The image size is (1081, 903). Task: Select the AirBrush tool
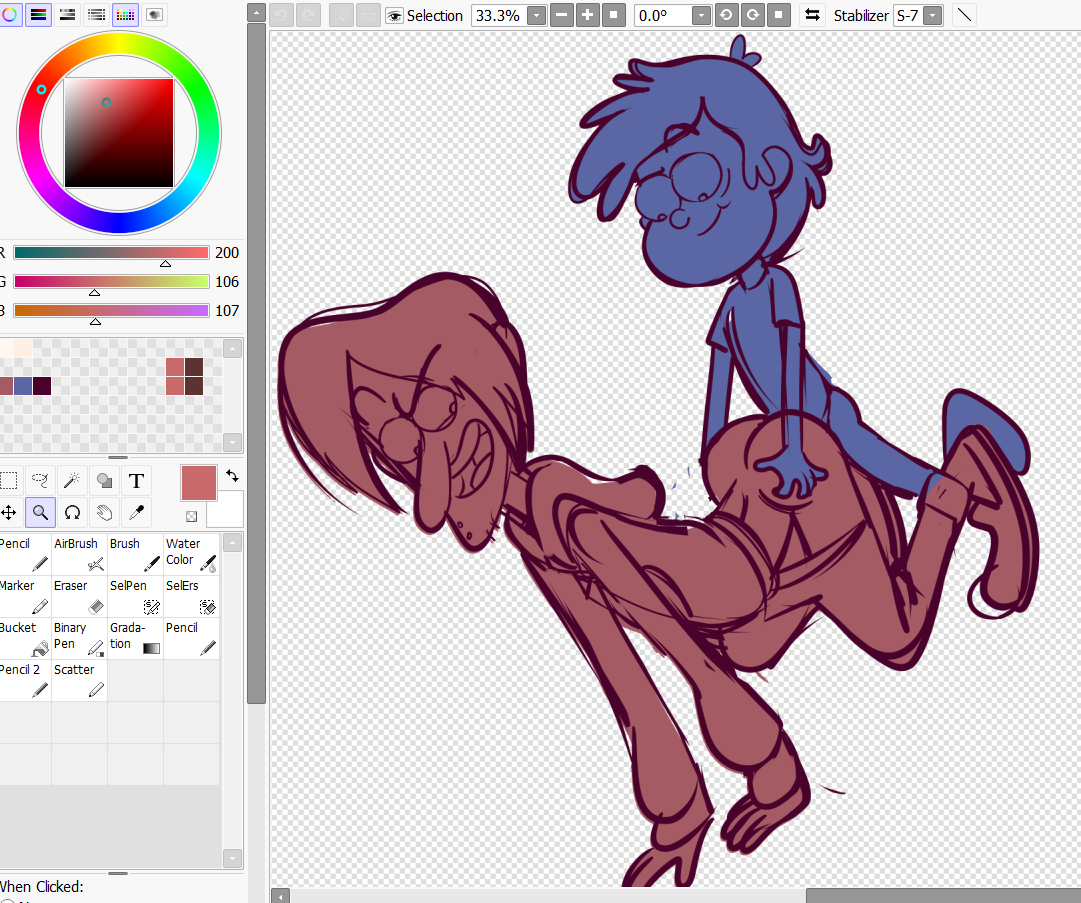tap(80, 554)
